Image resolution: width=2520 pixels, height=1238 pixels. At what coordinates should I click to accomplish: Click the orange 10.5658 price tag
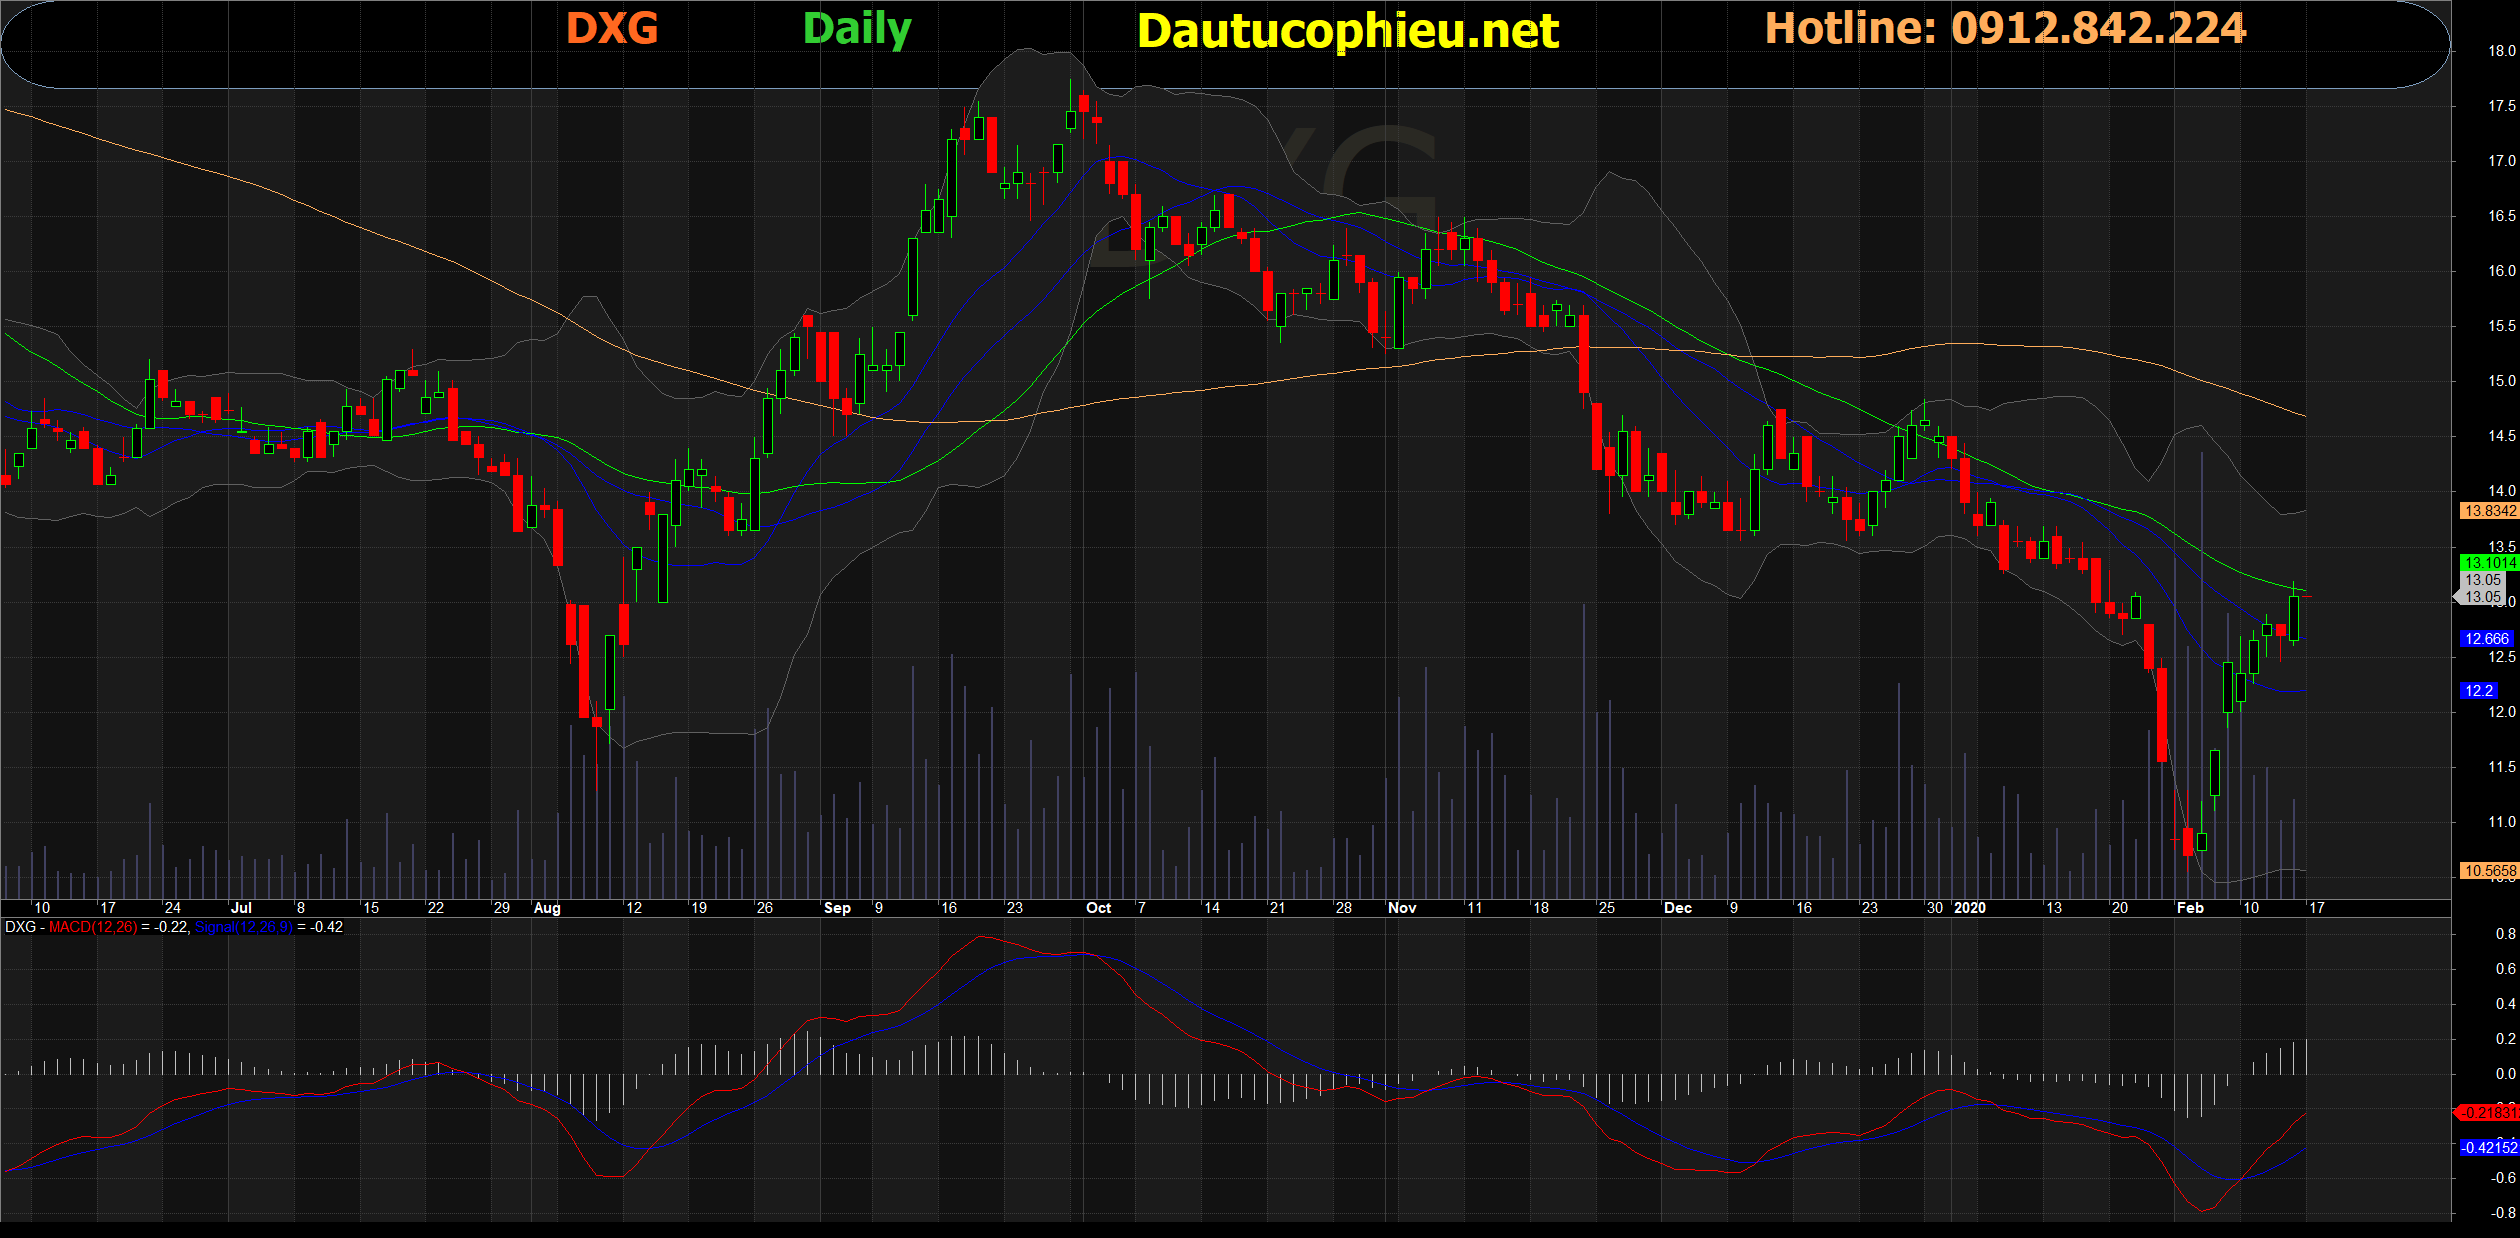click(x=2488, y=871)
